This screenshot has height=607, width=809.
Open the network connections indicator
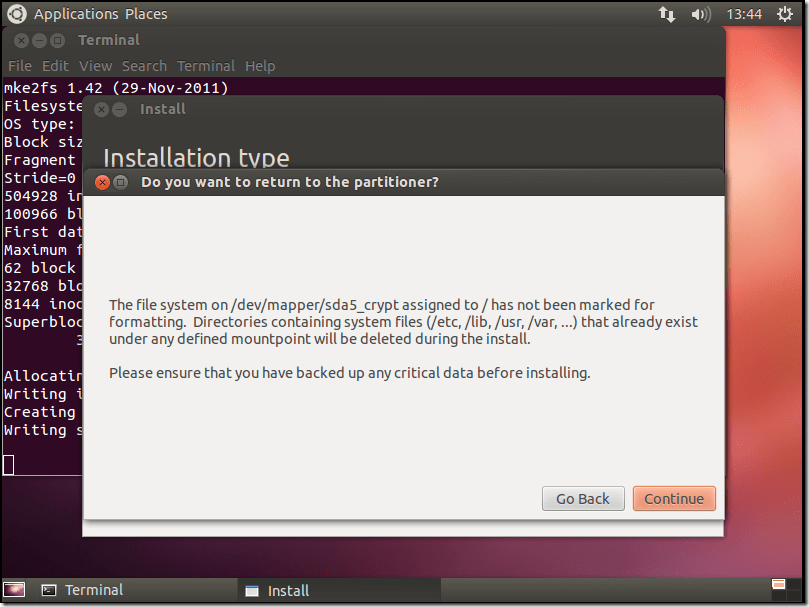pyautogui.click(x=667, y=14)
